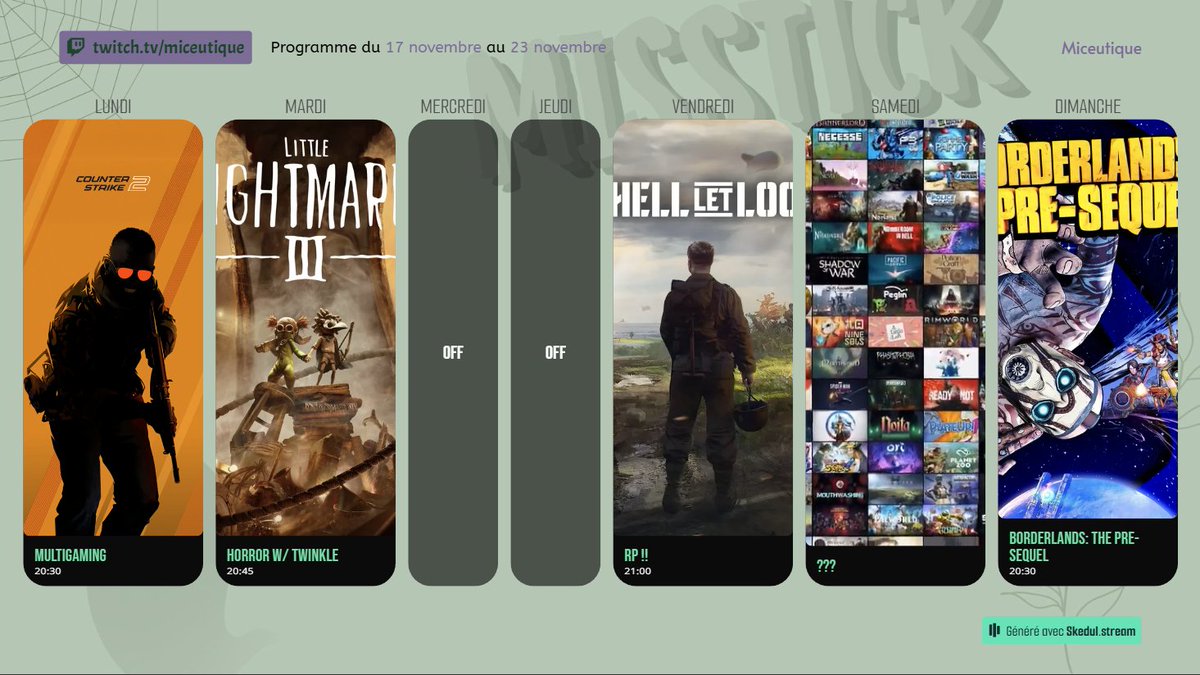Image resolution: width=1200 pixels, height=675 pixels.
Task: Click the ??? Saturday stream title
Action: click(826, 566)
